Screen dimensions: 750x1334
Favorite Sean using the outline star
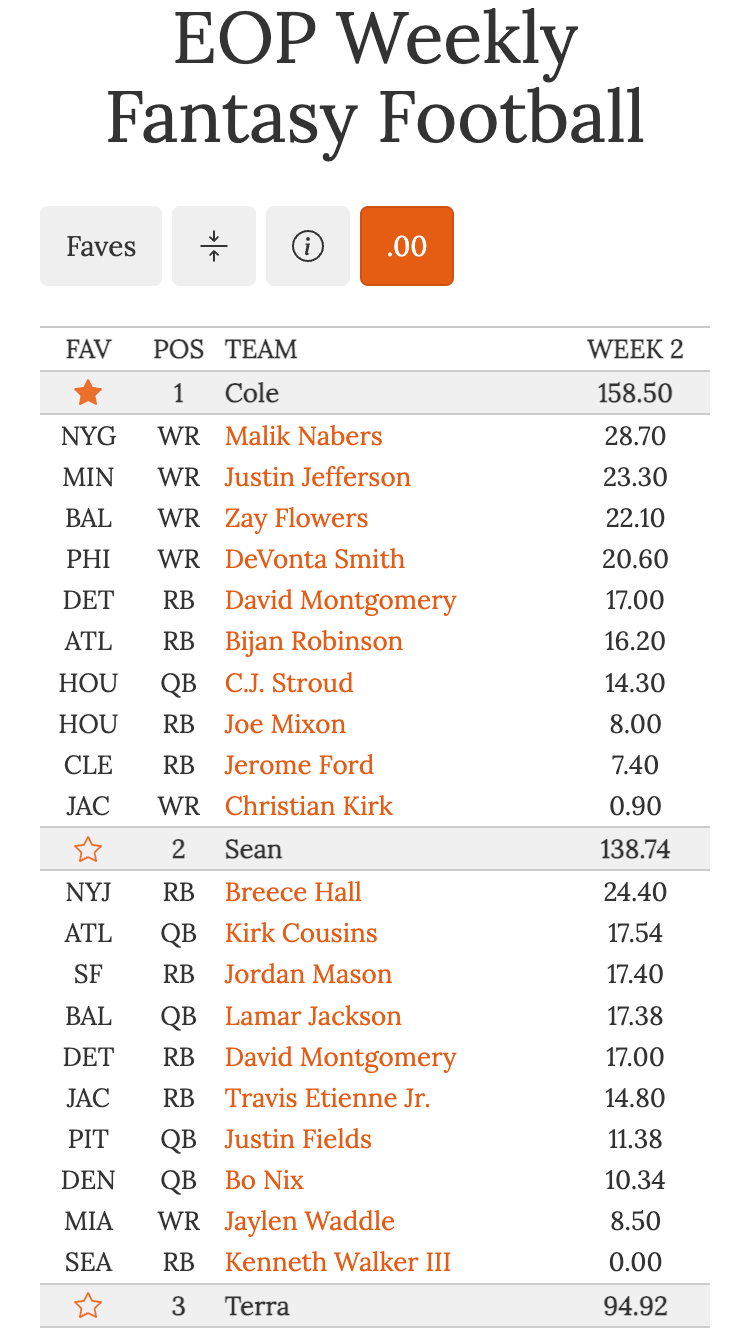(x=88, y=850)
